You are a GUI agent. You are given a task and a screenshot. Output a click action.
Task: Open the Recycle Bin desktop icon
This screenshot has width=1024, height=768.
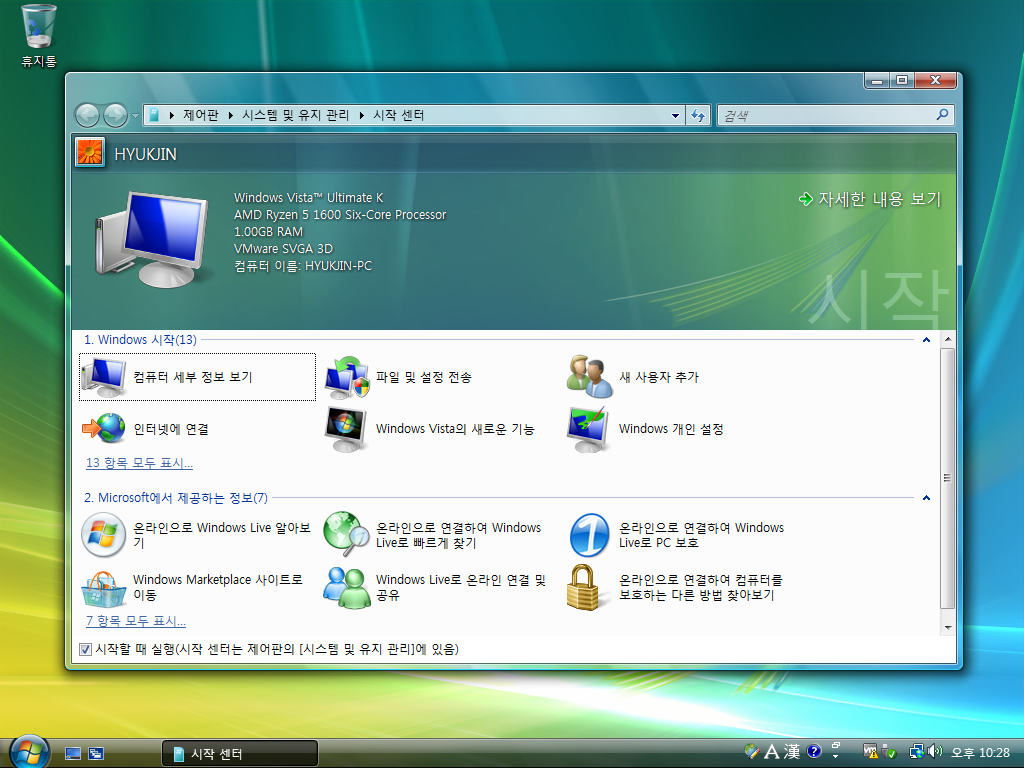39,36
